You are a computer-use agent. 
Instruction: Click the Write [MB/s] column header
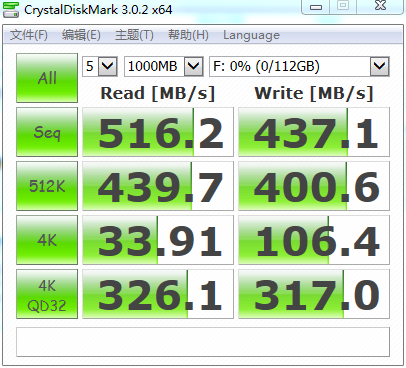coord(314,93)
